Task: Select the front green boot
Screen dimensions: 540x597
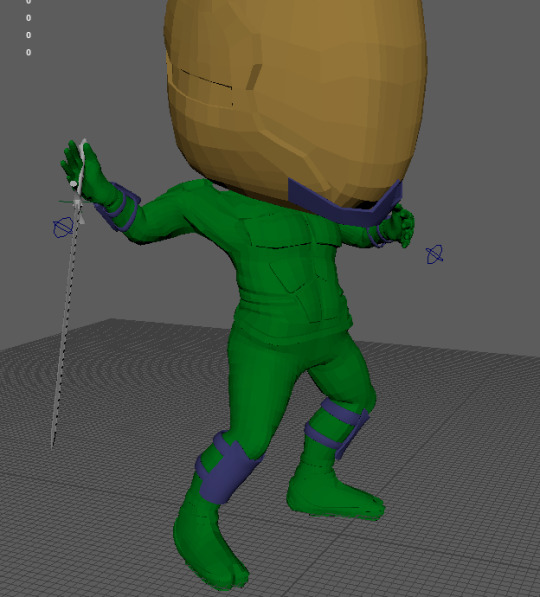Action: coord(208,544)
